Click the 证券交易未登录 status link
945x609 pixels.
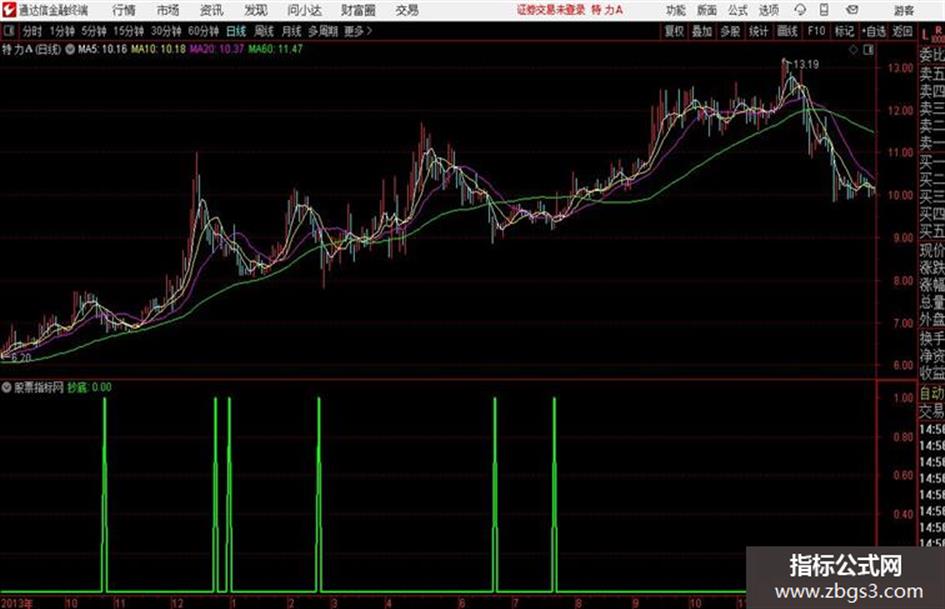coord(550,10)
